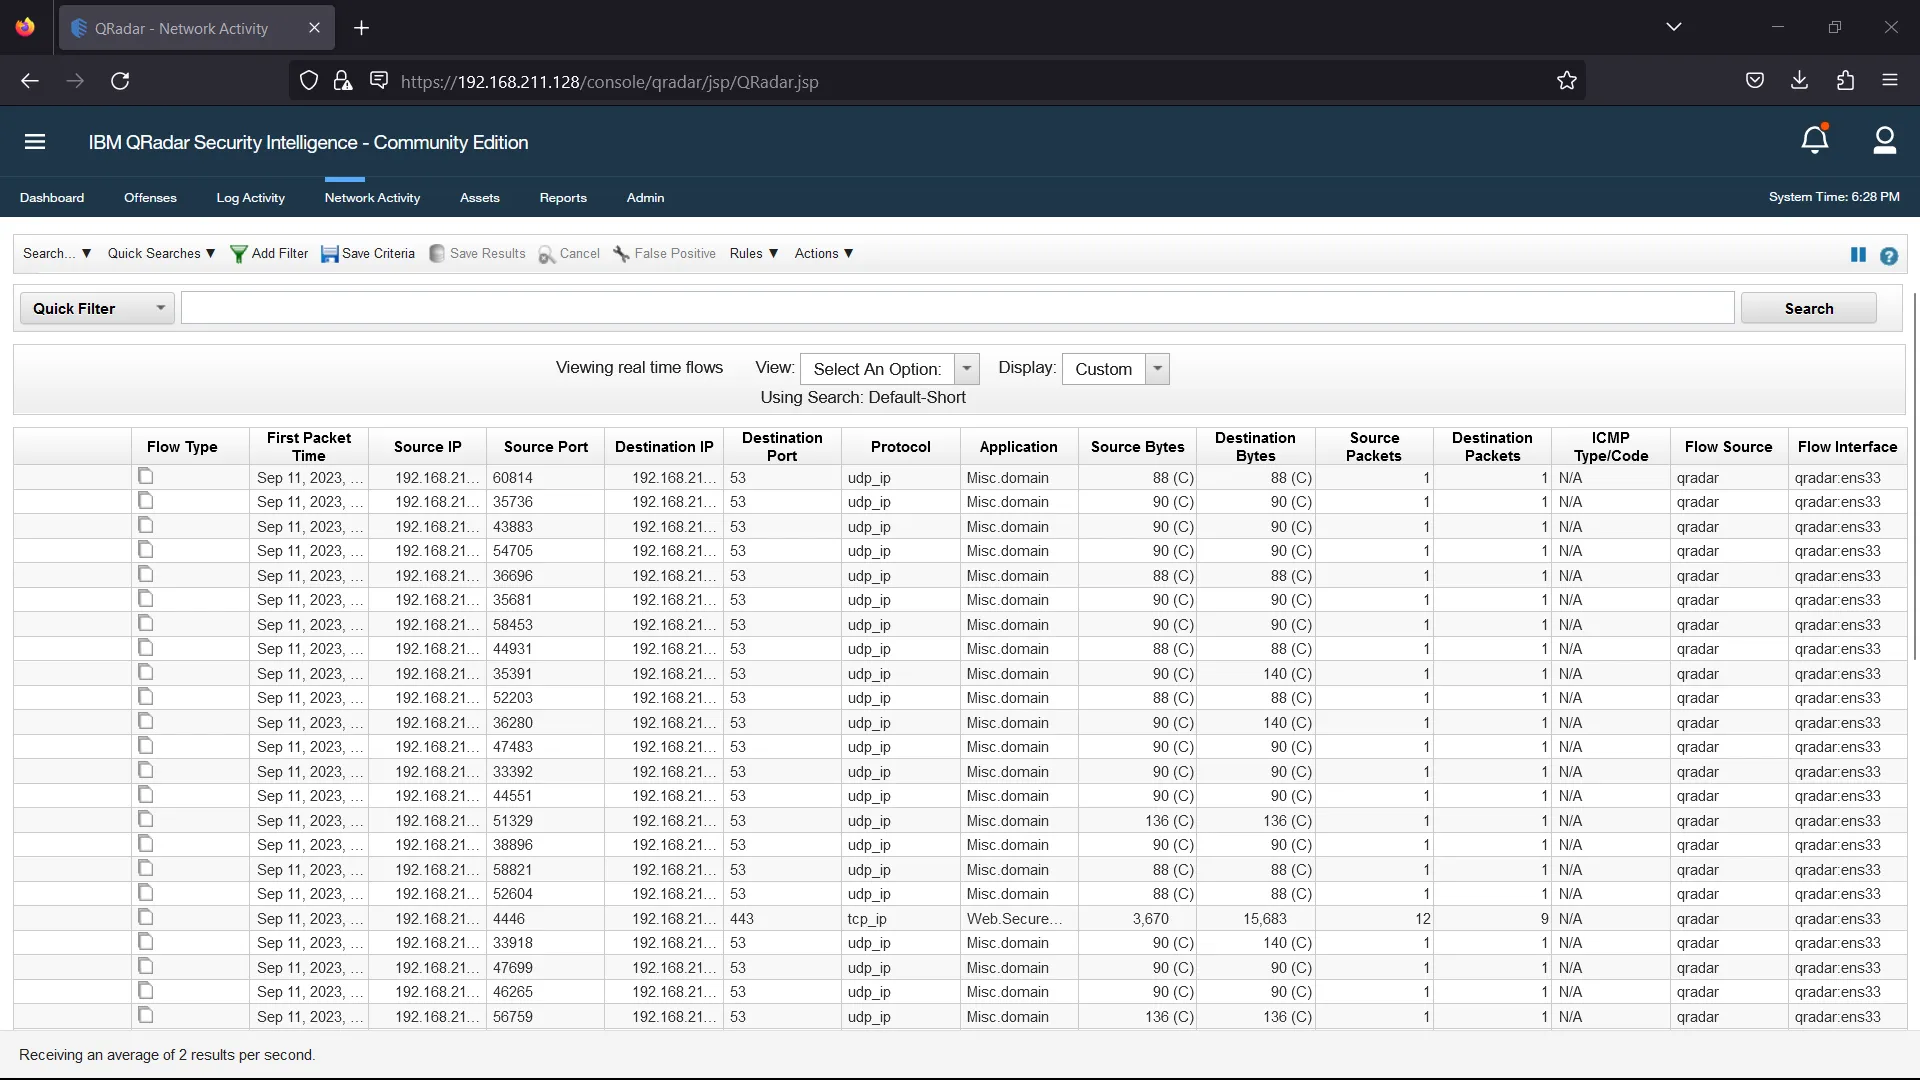Click the Save Criteria disk icon

[x=329, y=254]
